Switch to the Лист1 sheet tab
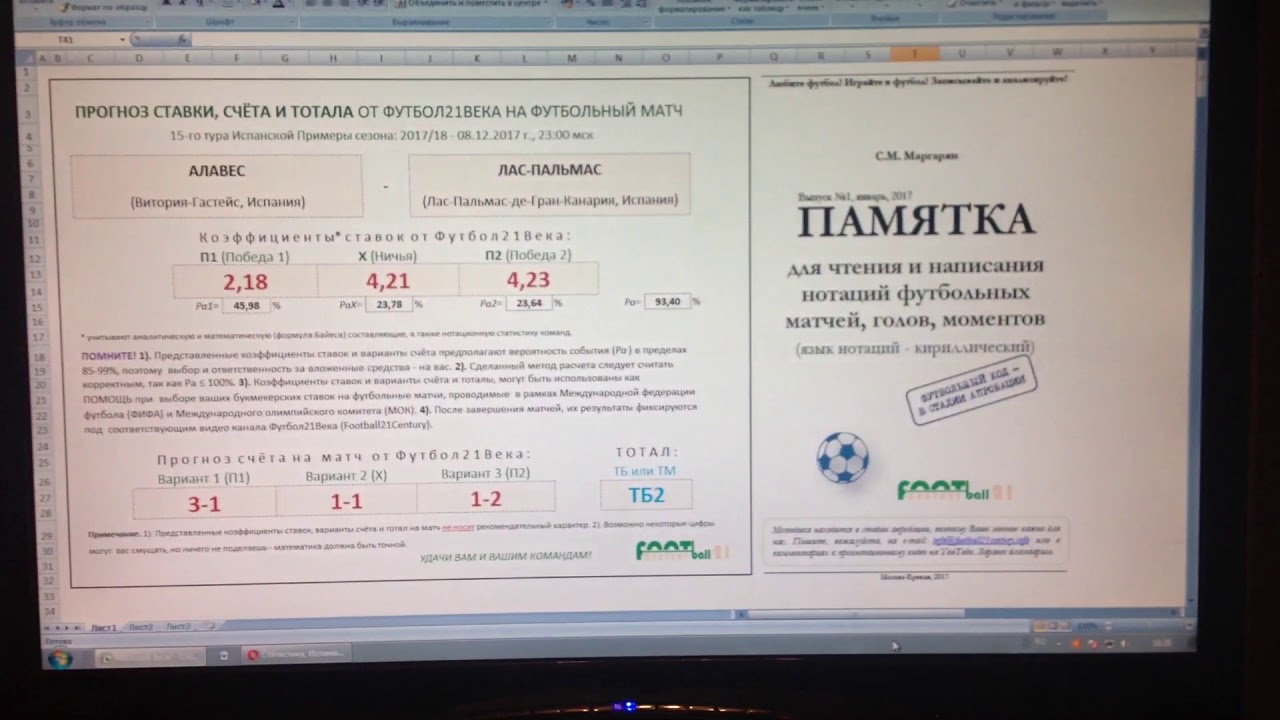Screen dimensions: 1280x720 pyautogui.click(x=104, y=628)
